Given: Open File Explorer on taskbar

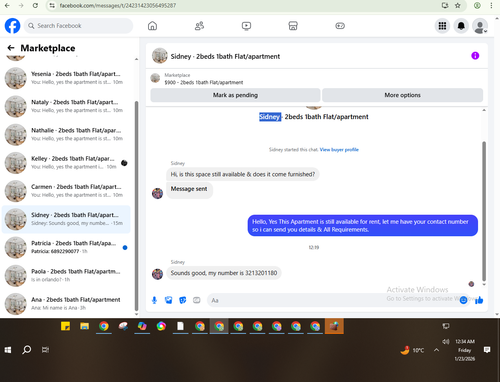Looking at the screenshot, I should pyautogui.click(x=84, y=326).
